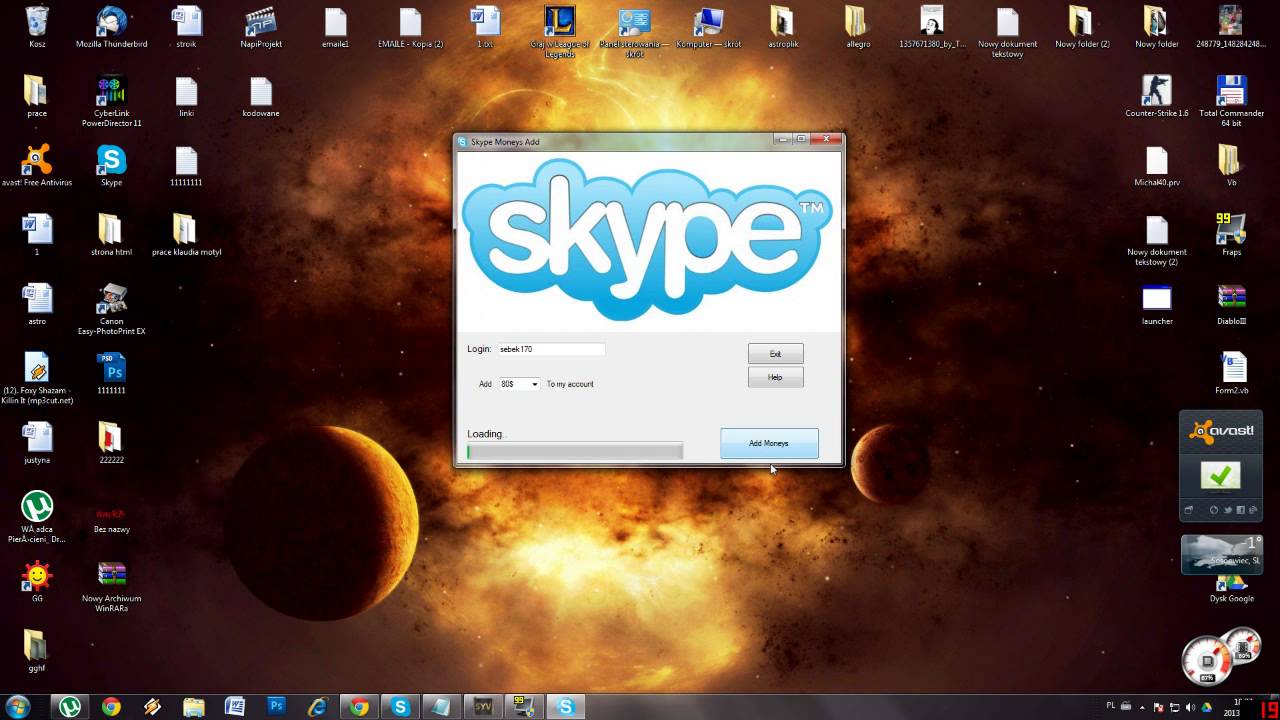Select the Form2.vb file icon
Viewport: 1280px width, 720px height.
1231,374
